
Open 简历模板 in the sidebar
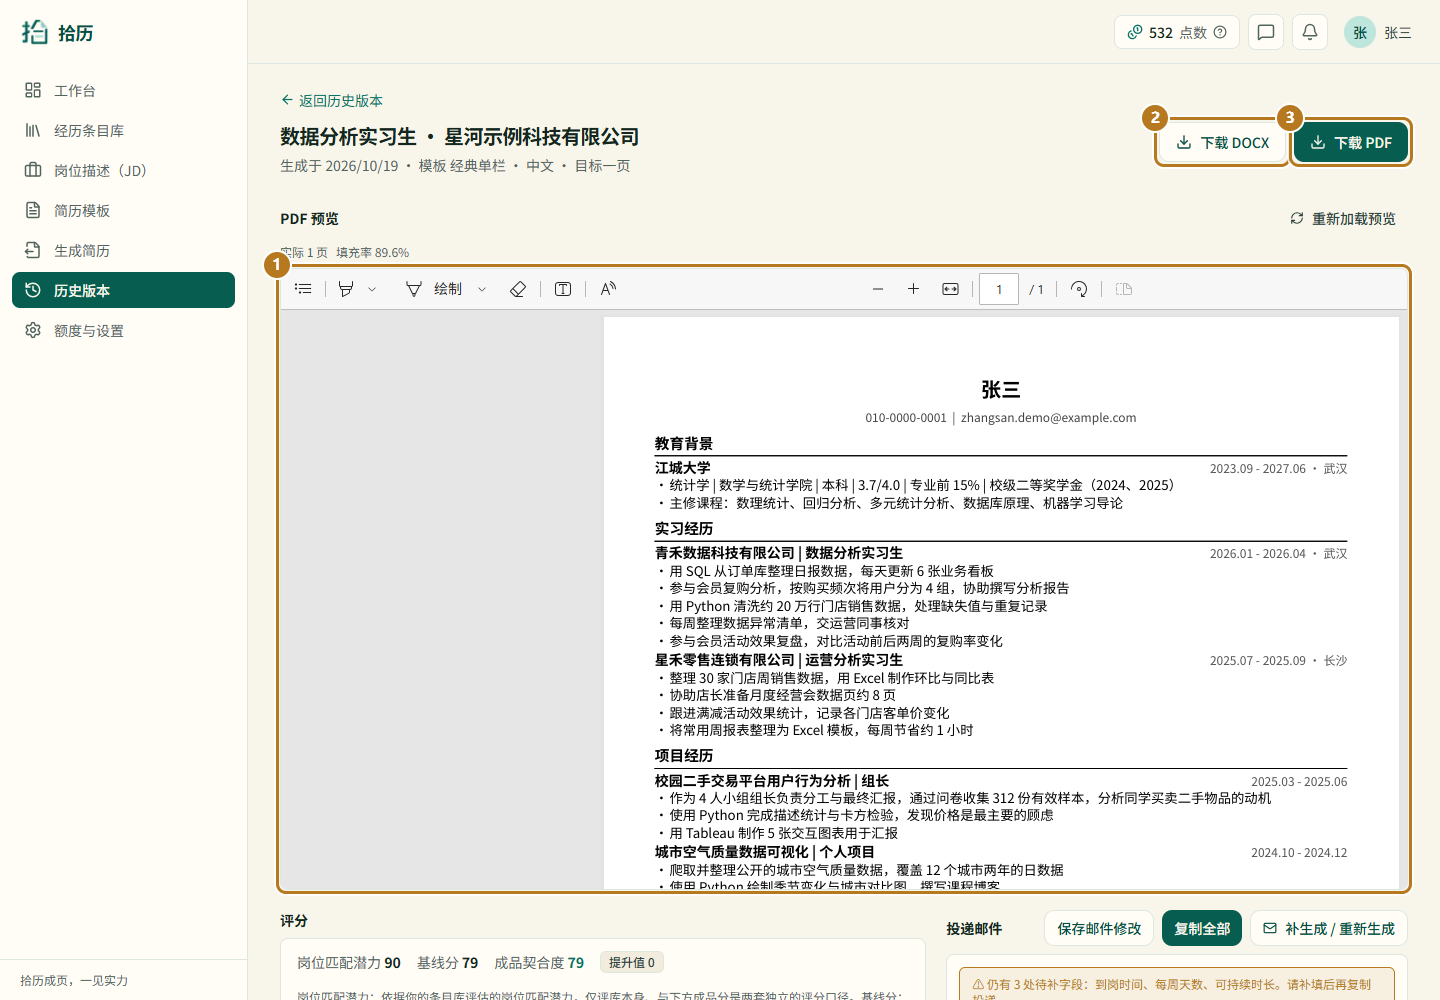(x=123, y=210)
